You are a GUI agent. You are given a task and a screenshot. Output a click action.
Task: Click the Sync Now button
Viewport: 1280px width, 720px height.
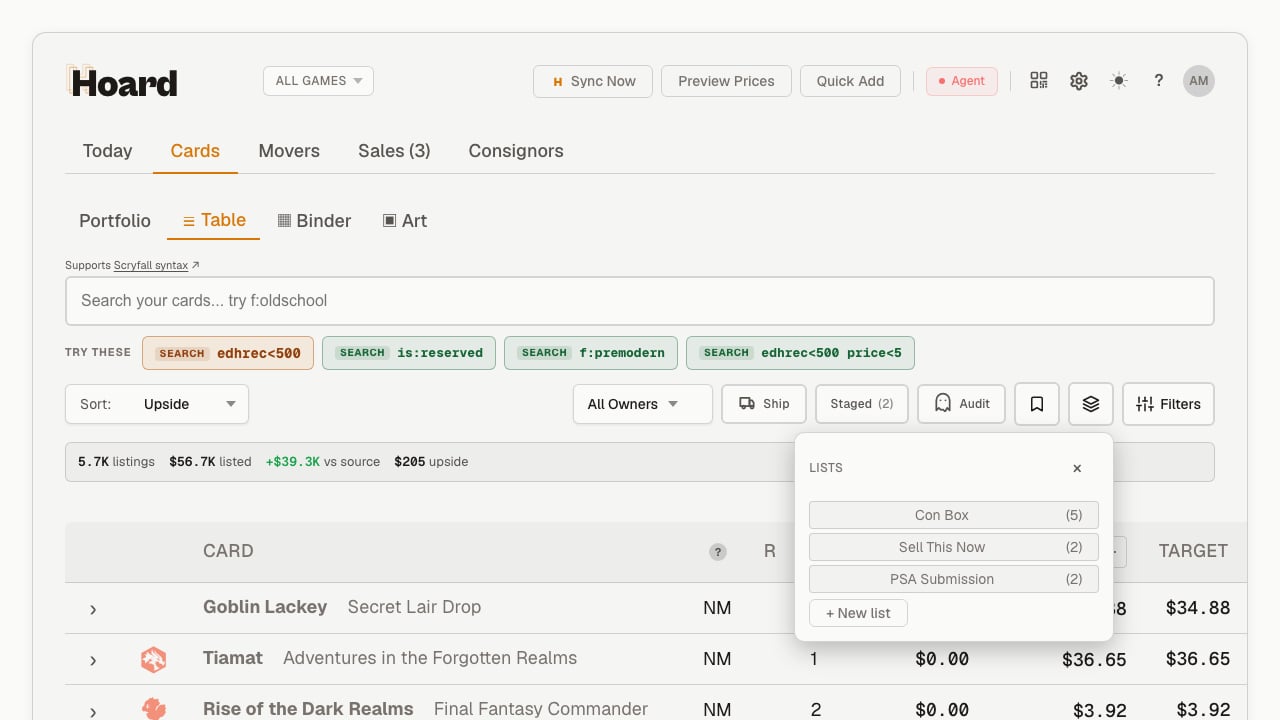coord(593,81)
